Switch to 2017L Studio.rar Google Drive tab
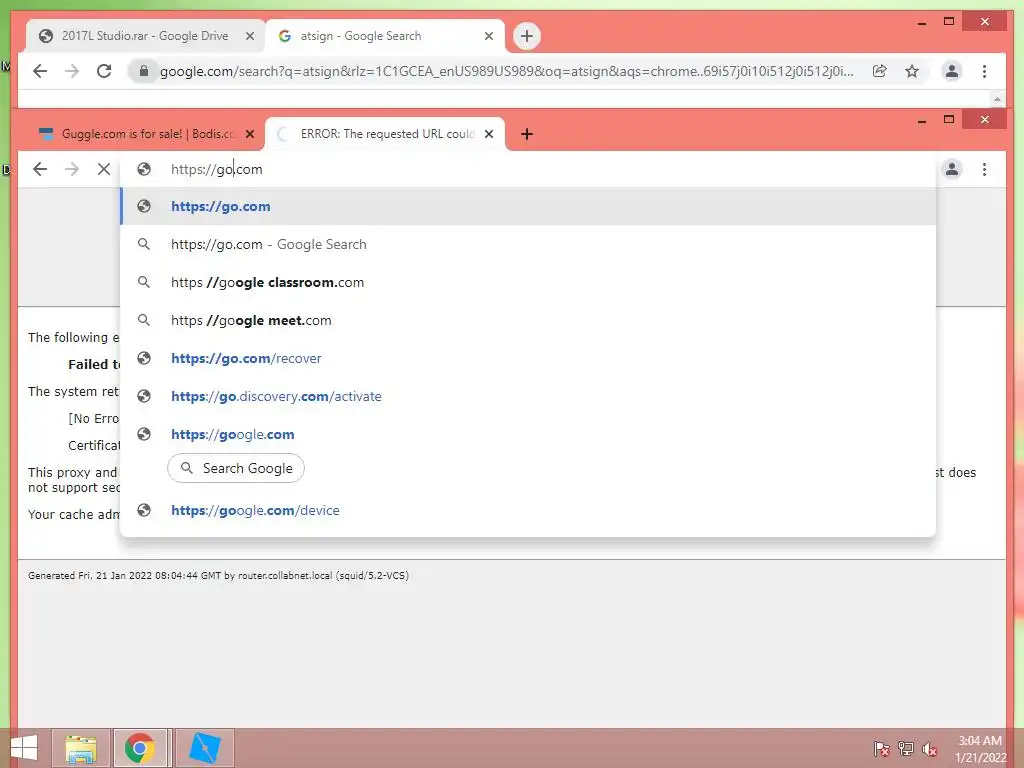The height and width of the screenshot is (768, 1024). click(145, 36)
